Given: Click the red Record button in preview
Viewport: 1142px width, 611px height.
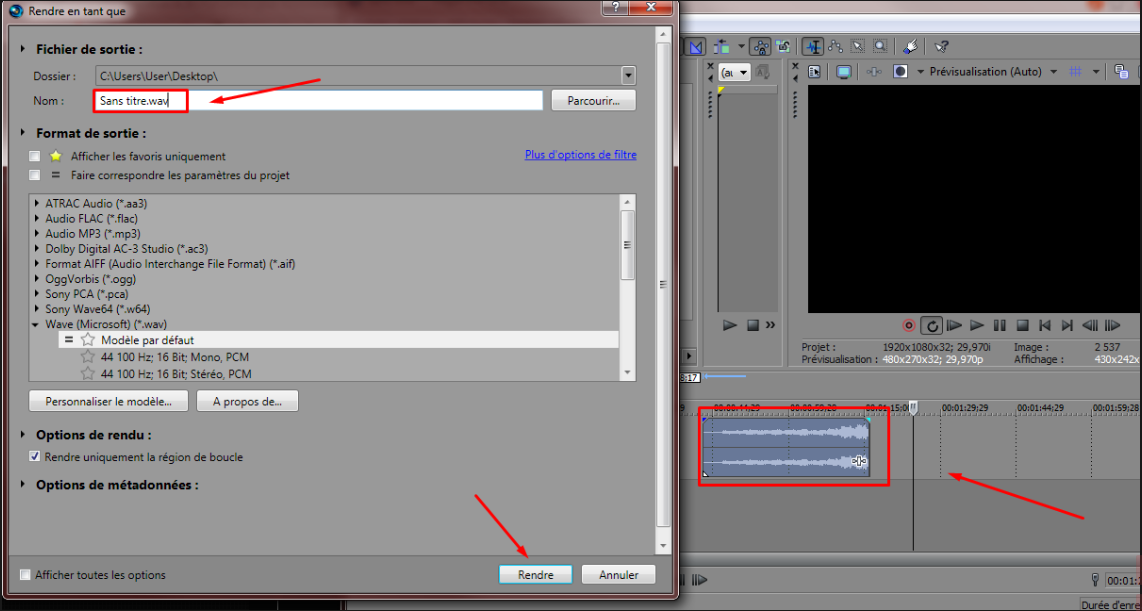Looking at the screenshot, I should (x=908, y=325).
